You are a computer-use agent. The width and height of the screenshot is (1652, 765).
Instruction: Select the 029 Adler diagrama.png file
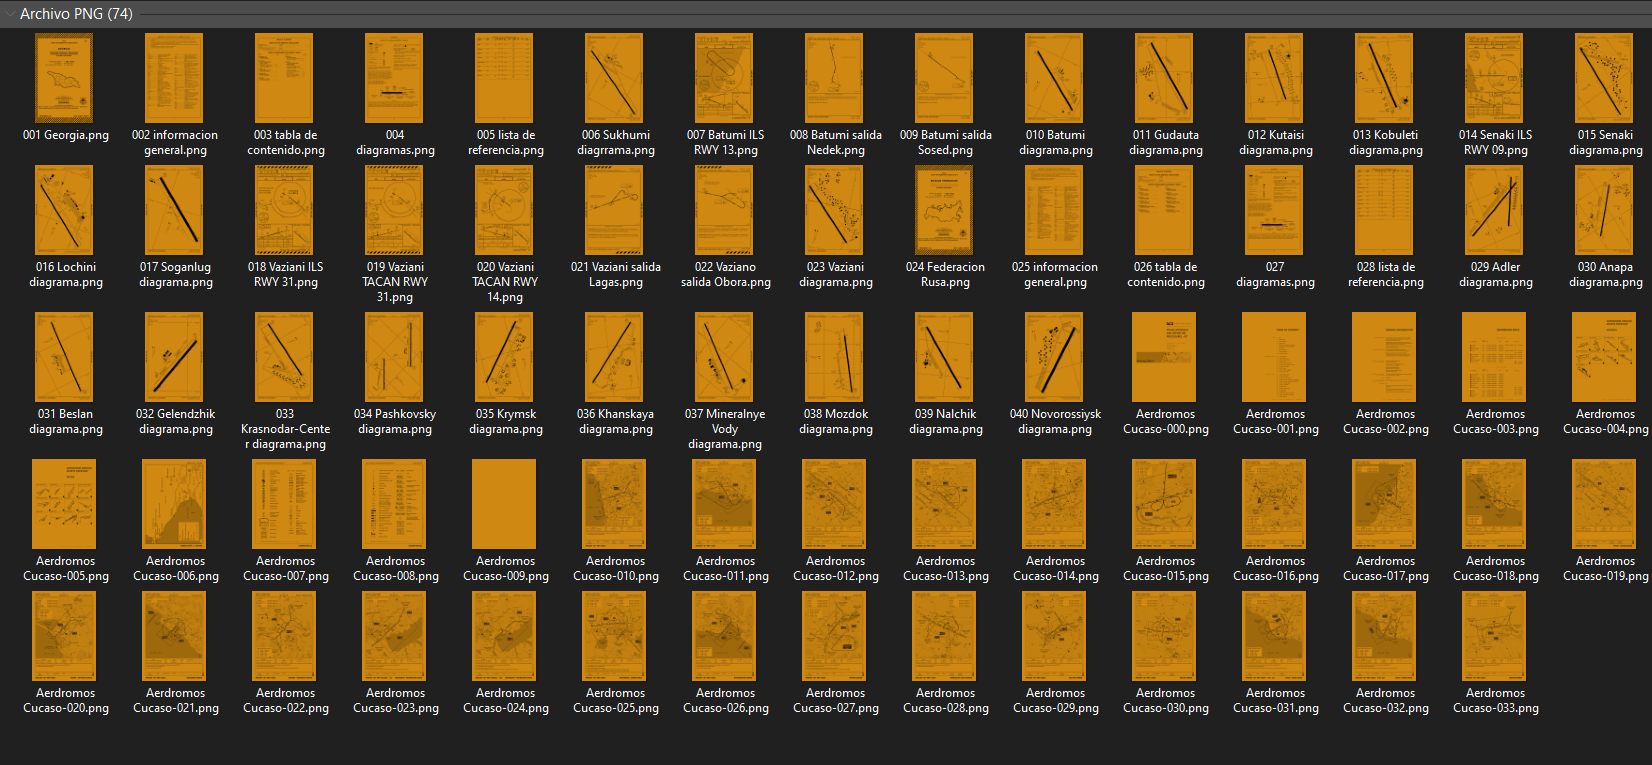pos(1494,210)
